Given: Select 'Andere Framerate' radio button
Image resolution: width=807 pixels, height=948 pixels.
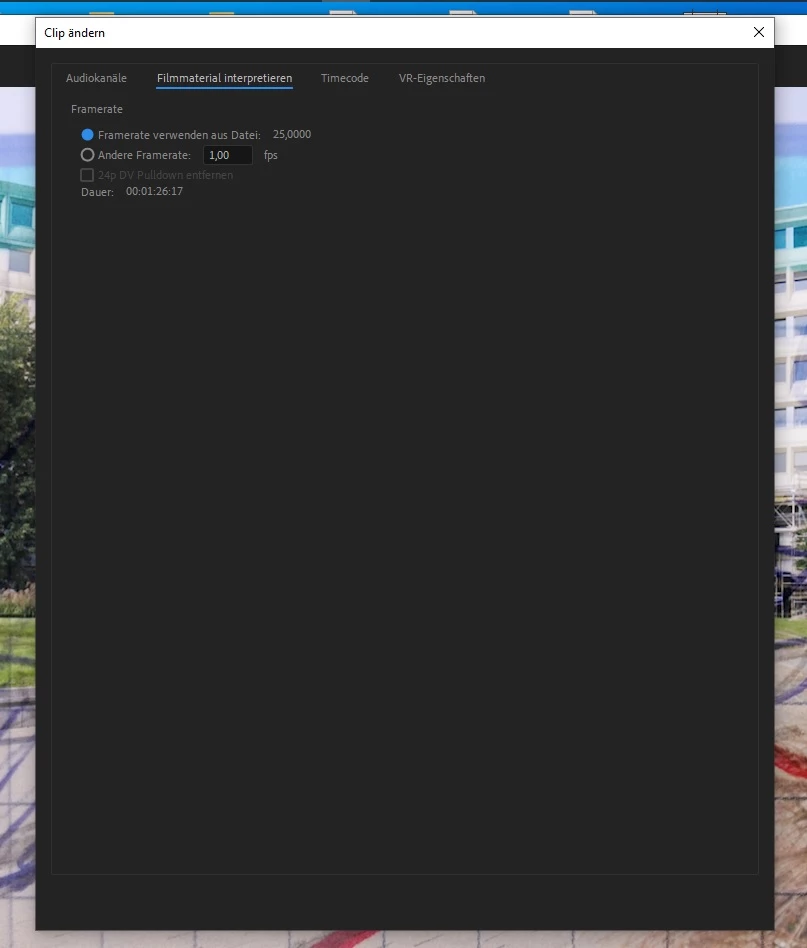Looking at the screenshot, I should tap(88, 155).
